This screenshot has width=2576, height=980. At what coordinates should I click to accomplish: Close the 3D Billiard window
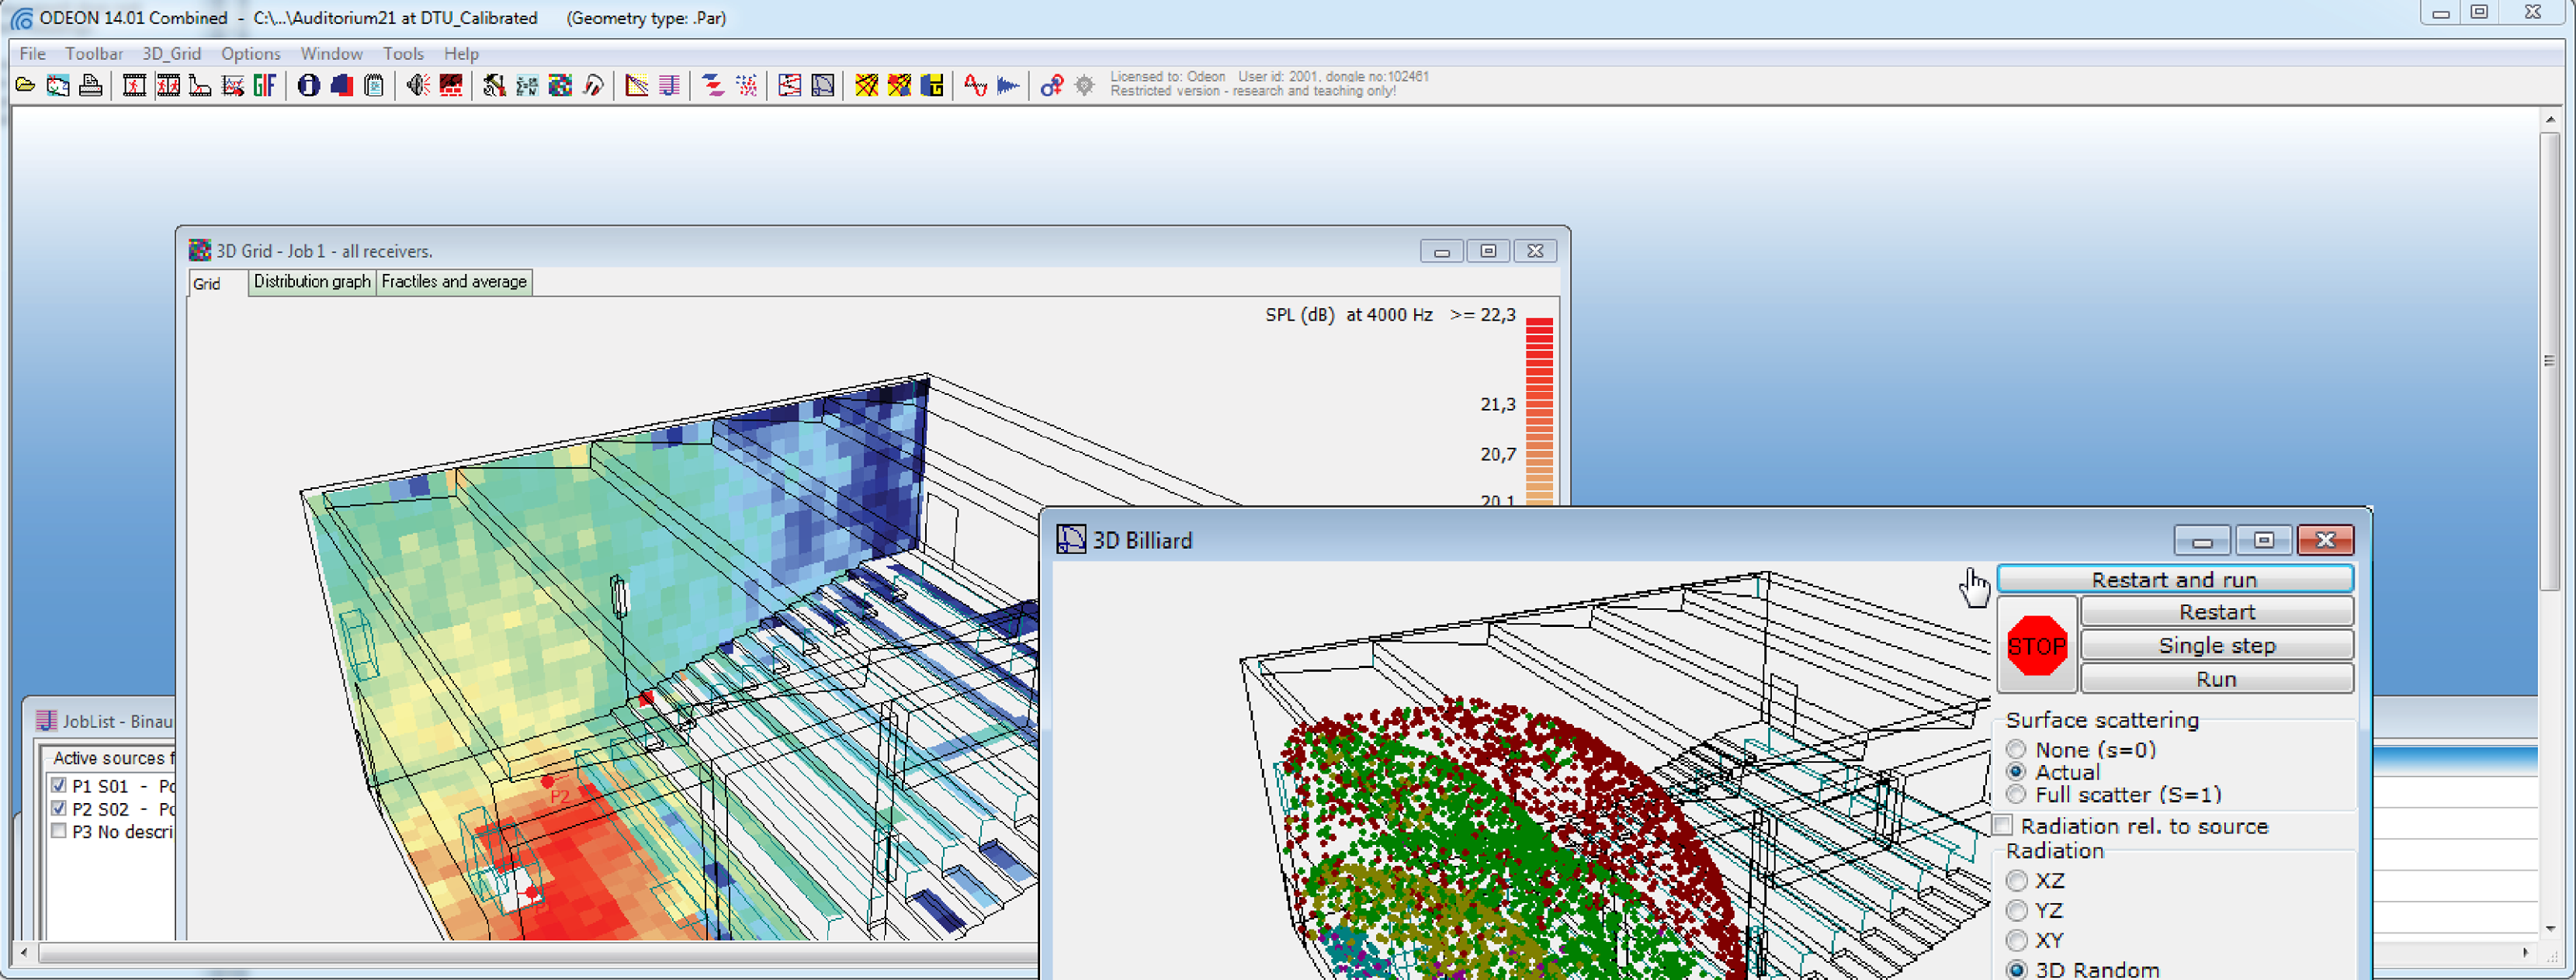point(2325,540)
